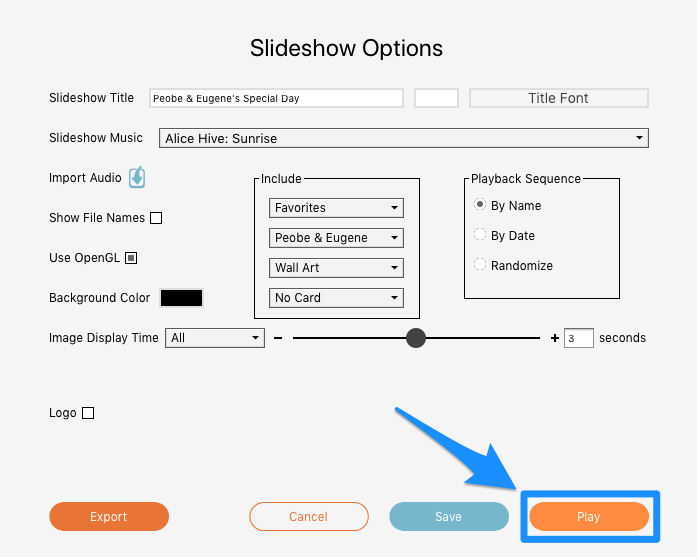Screen dimensions: 697x557
Task: Enable the Logo checkbox
Action: click(x=88, y=413)
